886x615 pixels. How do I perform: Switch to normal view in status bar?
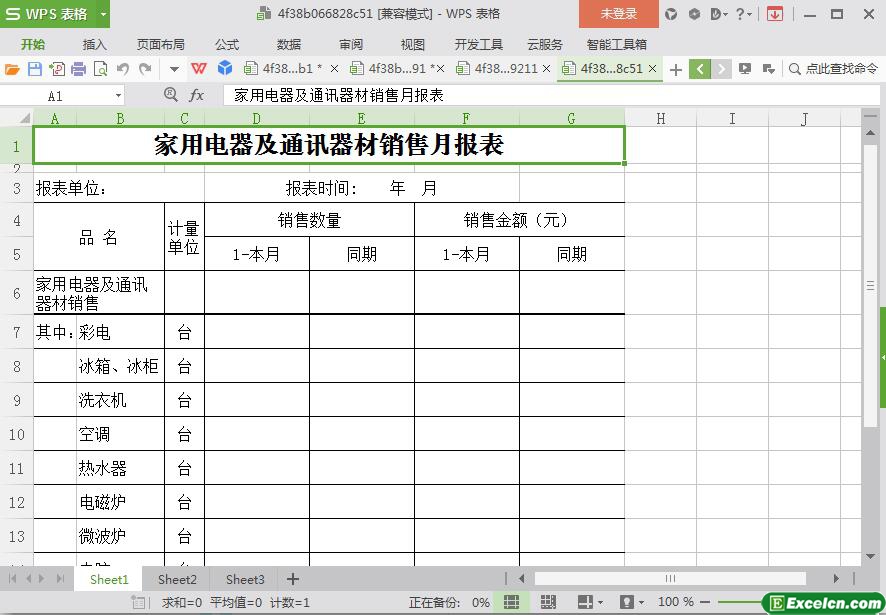click(511, 602)
